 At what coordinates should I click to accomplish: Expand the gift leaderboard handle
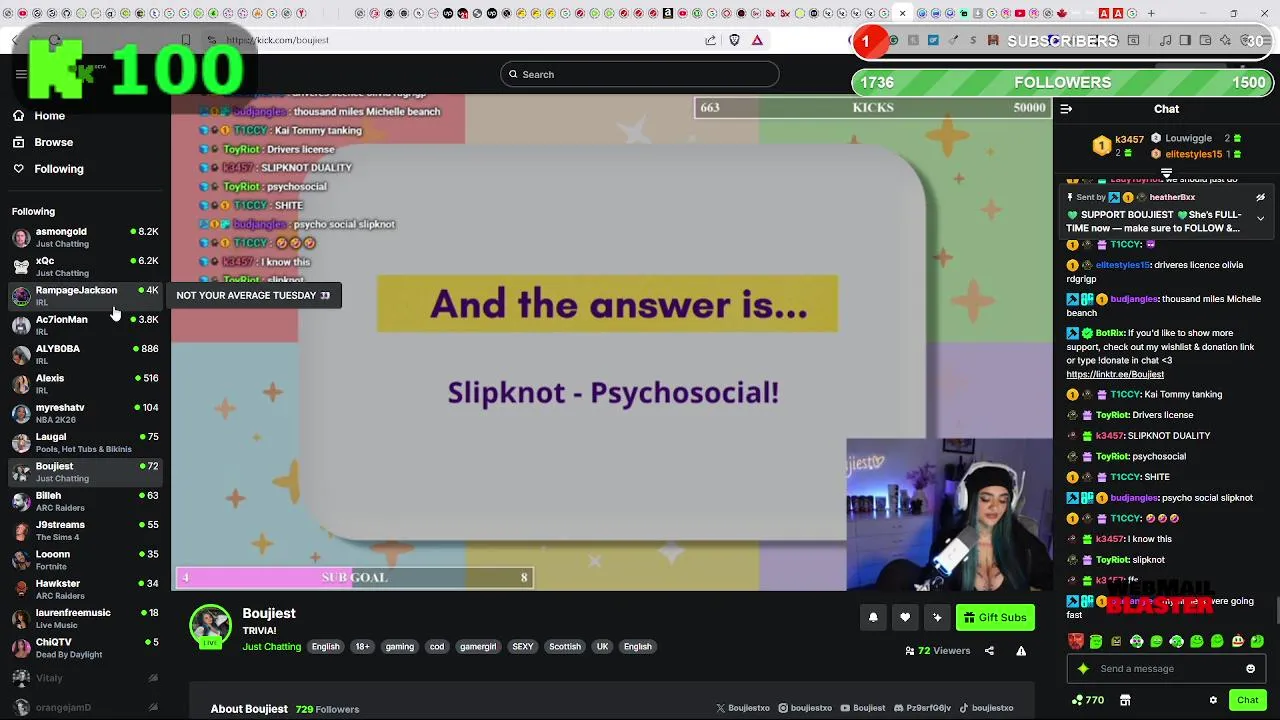click(x=1166, y=173)
